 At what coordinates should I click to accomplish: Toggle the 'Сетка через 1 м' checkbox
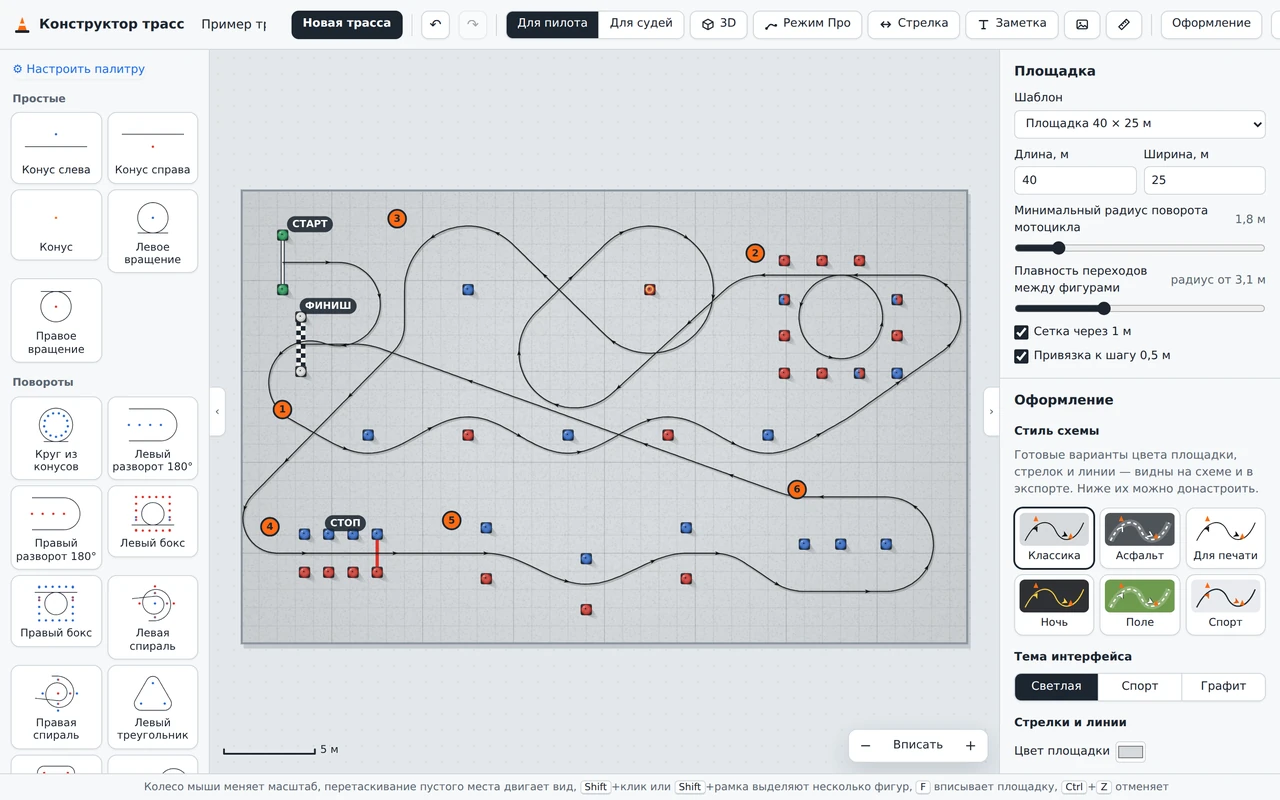1021,332
